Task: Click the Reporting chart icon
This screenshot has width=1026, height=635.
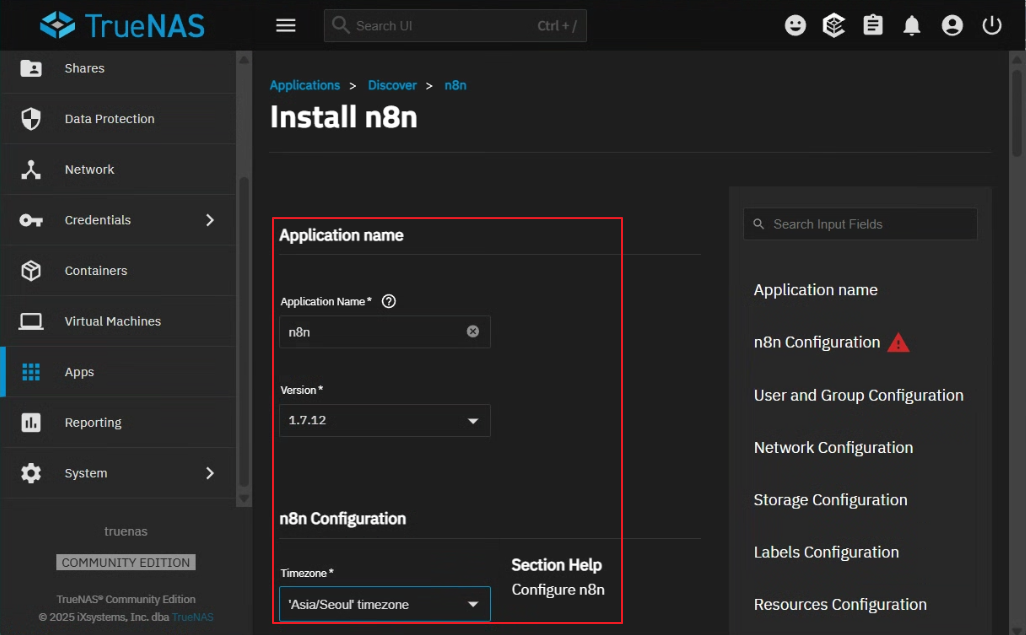Action: [31, 422]
